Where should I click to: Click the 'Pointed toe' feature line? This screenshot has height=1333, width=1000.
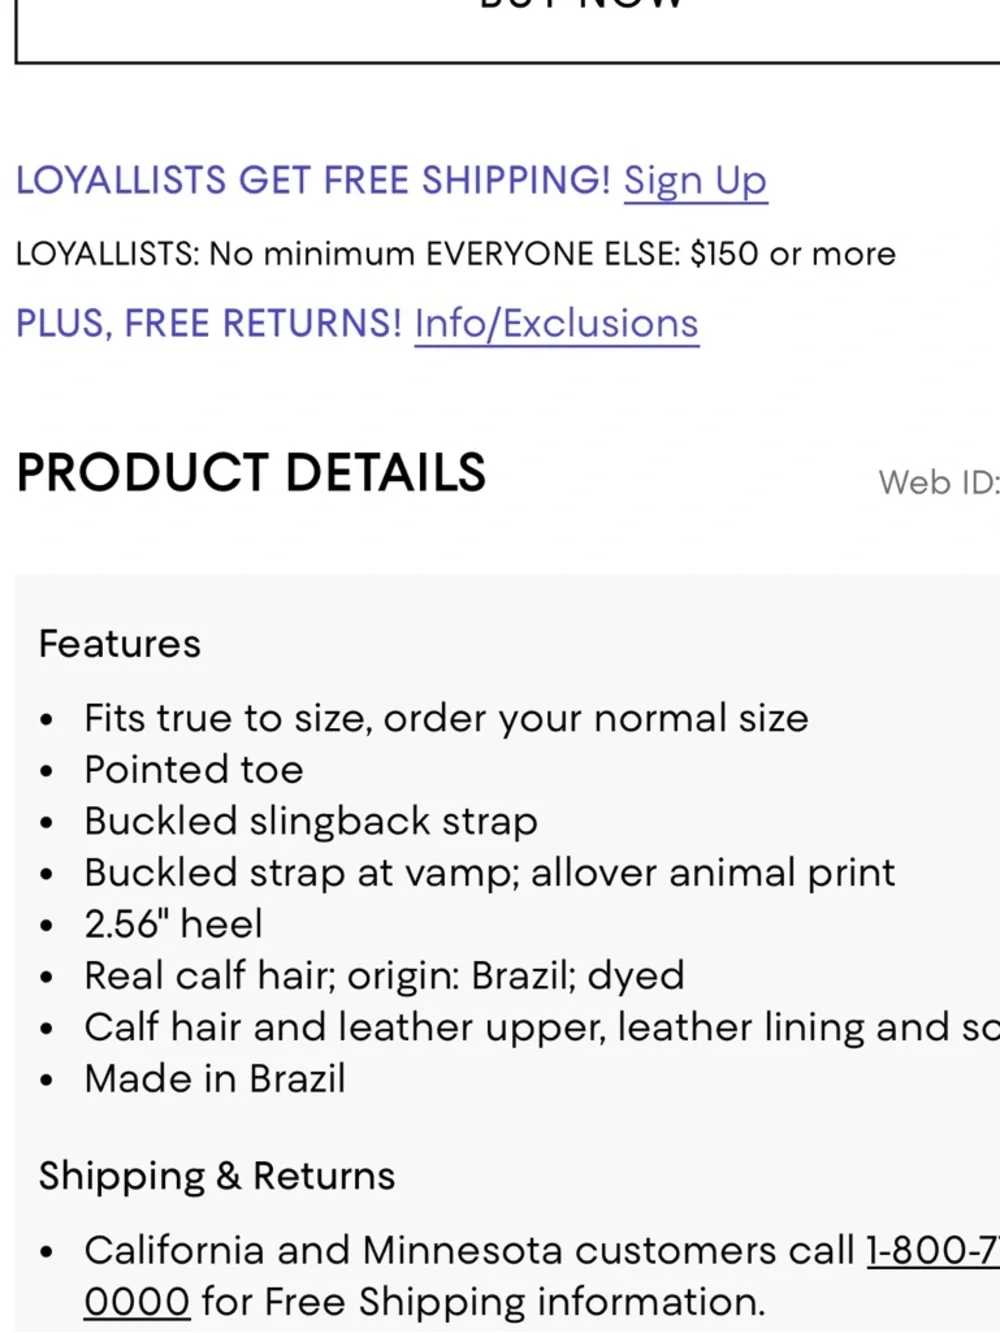[x=194, y=770]
